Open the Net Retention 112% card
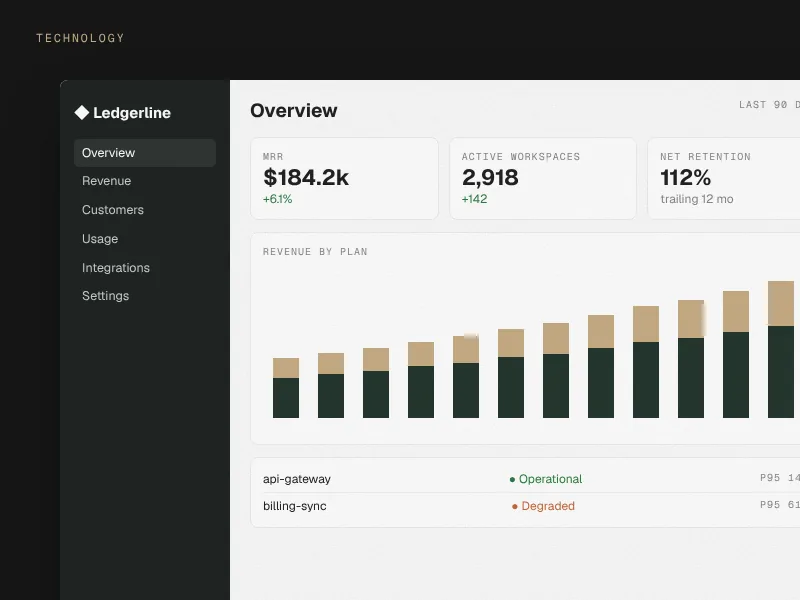This screenshot has height=600, width=800. [x=723, y=179]
